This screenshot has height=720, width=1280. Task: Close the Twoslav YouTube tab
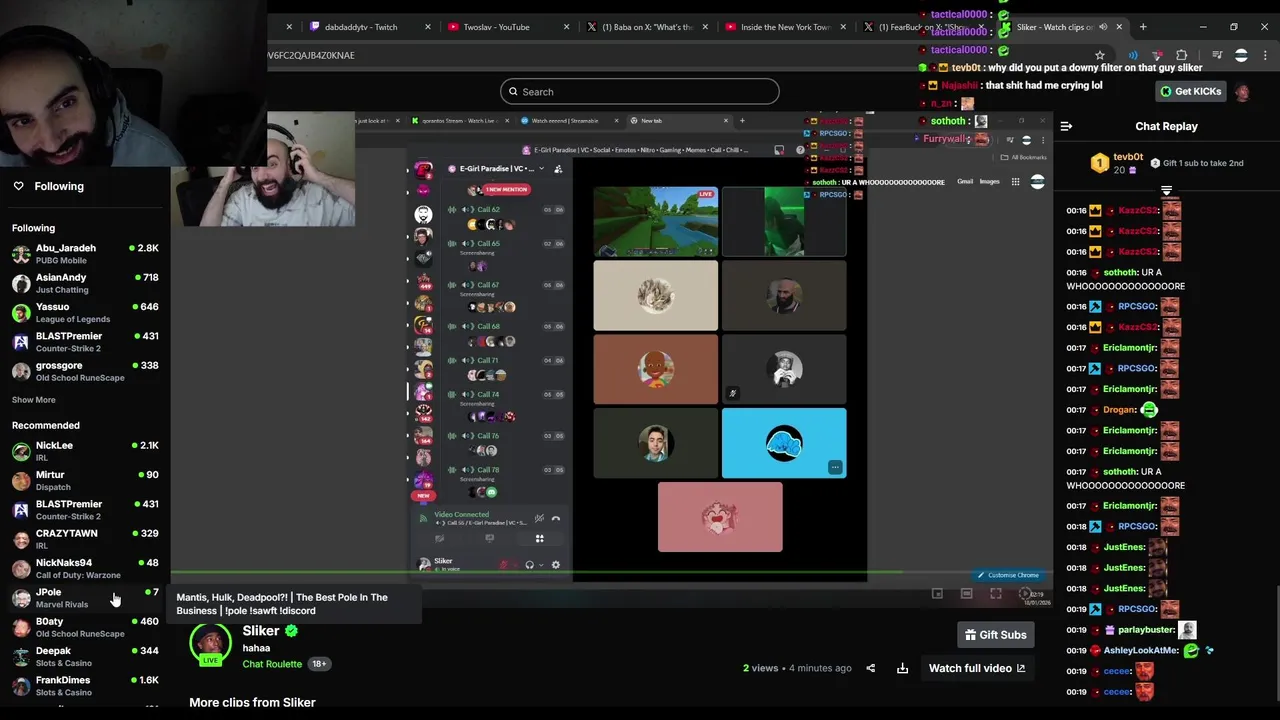pyautogui.click(x=566, y=27)
